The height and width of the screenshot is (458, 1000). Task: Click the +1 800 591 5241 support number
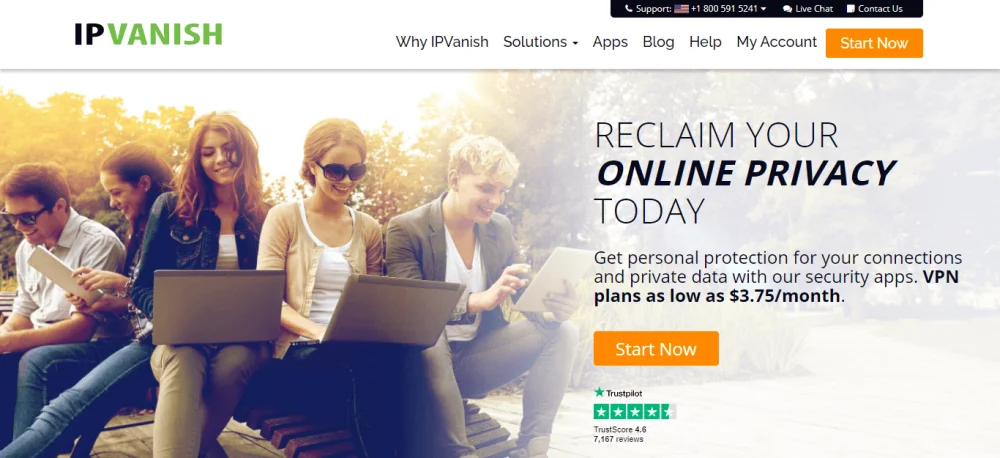click(x=724, y=9)
